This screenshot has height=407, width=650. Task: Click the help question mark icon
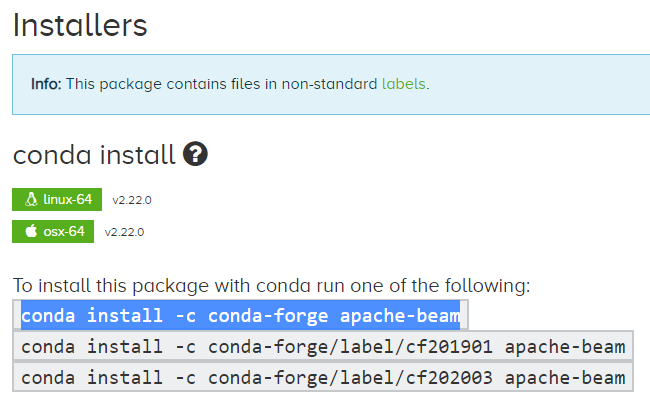(x=196, y=155)
